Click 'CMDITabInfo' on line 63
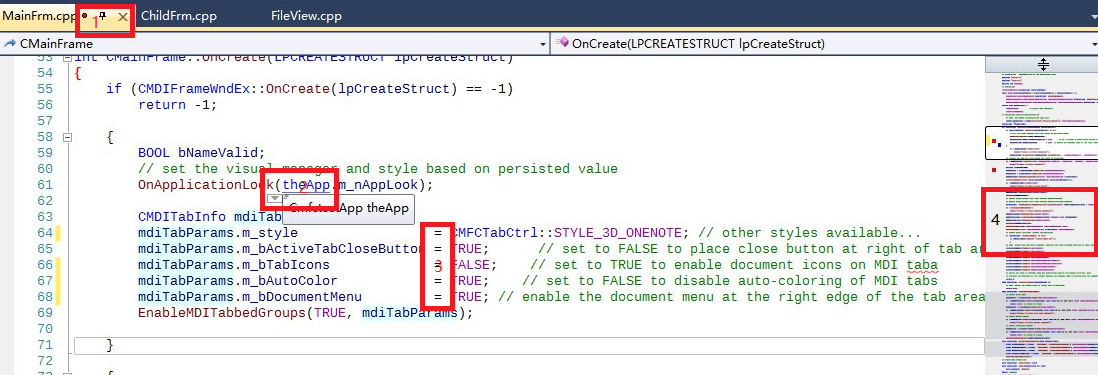The height and width of the screenshot is (375, 1098). [182, 217]
